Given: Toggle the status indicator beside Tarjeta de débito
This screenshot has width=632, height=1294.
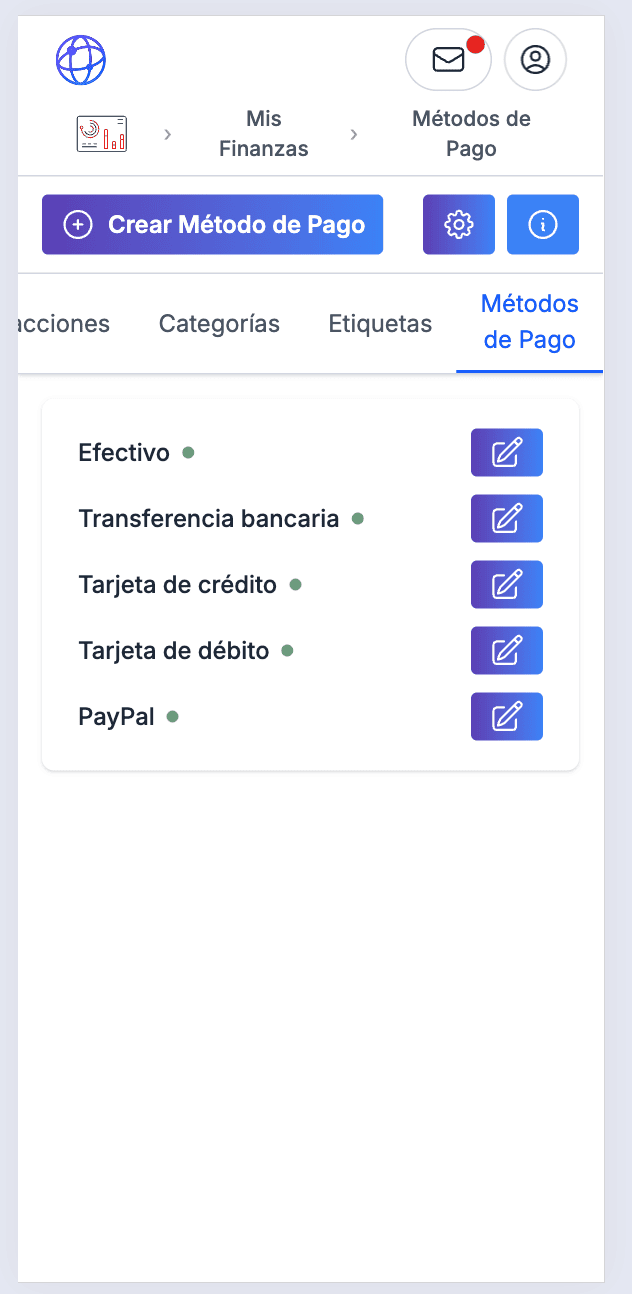Looking at the screenshot, I should 287,651.
